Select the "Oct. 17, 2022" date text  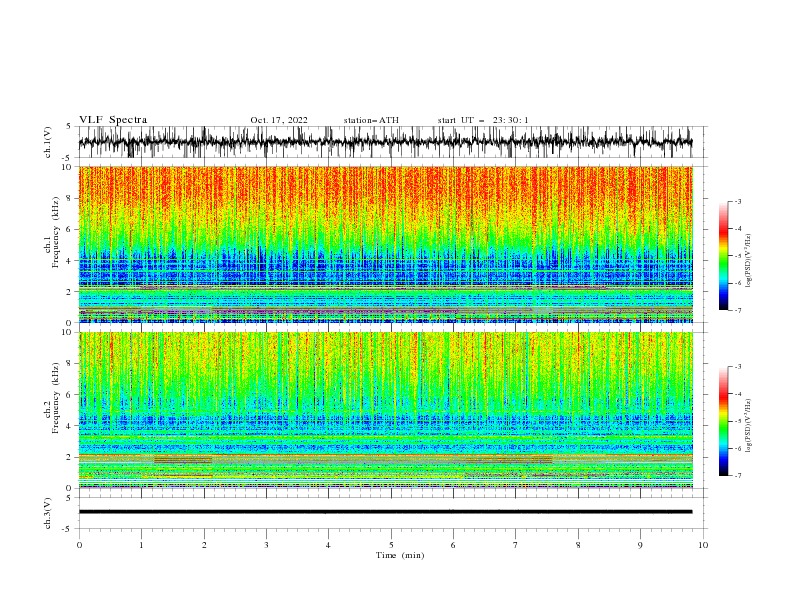tap(279, 120)
